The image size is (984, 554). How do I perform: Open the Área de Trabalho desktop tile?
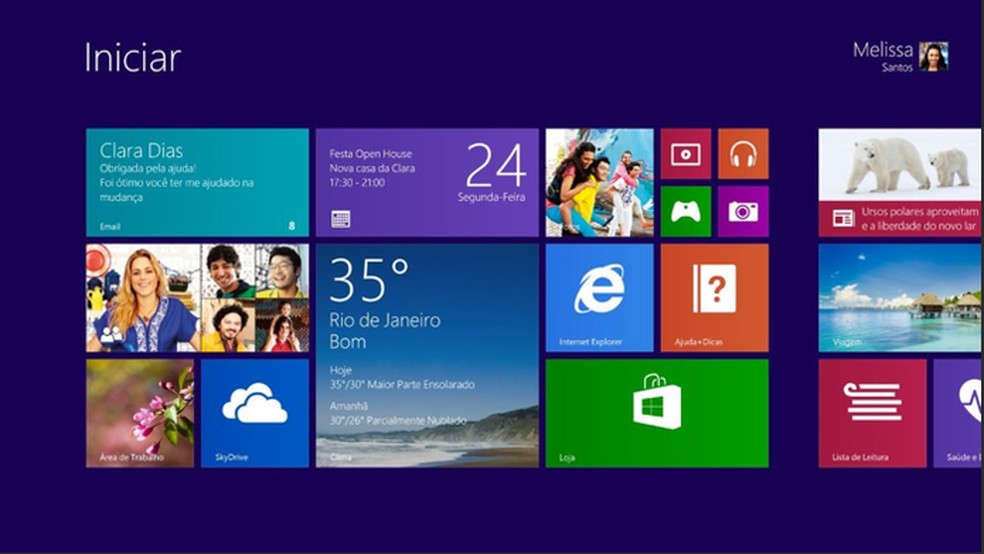[x=140, y=413]
